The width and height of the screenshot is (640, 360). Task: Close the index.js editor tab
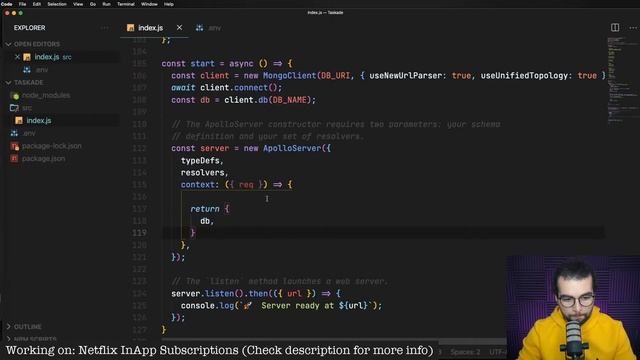[180, 27]
